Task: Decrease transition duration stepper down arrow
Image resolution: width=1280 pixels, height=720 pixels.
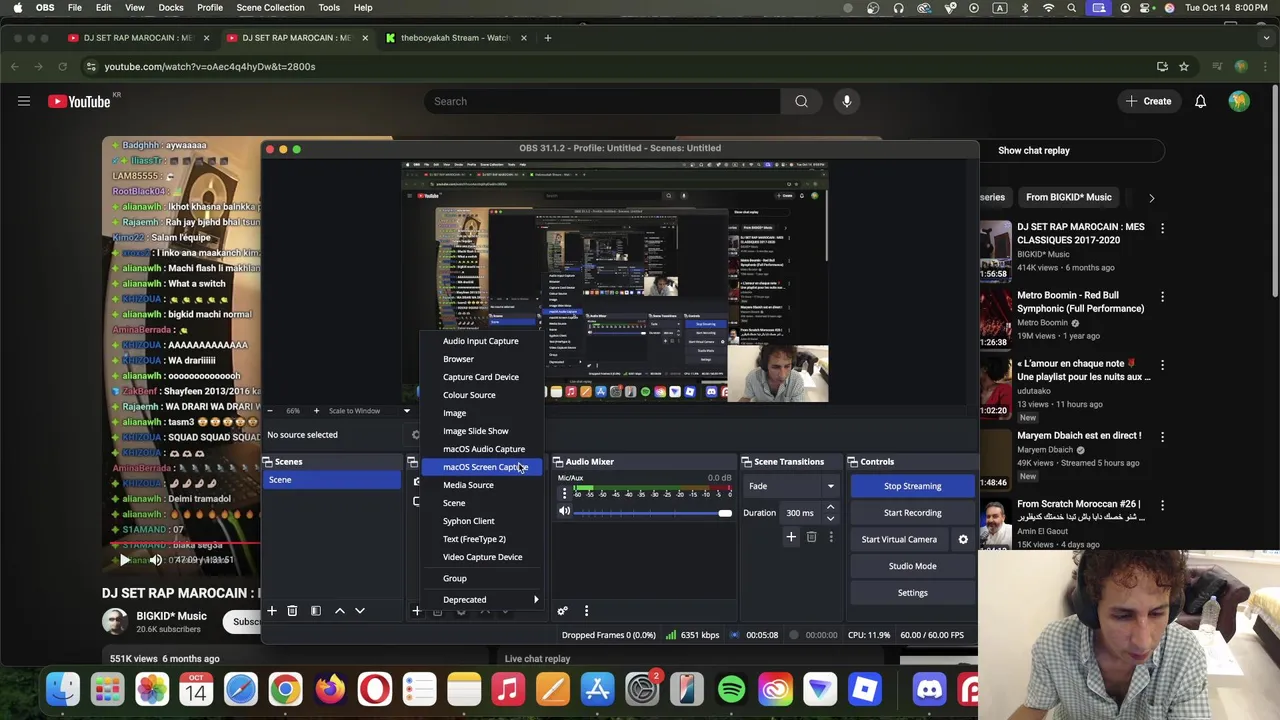Action: point(830,519)
